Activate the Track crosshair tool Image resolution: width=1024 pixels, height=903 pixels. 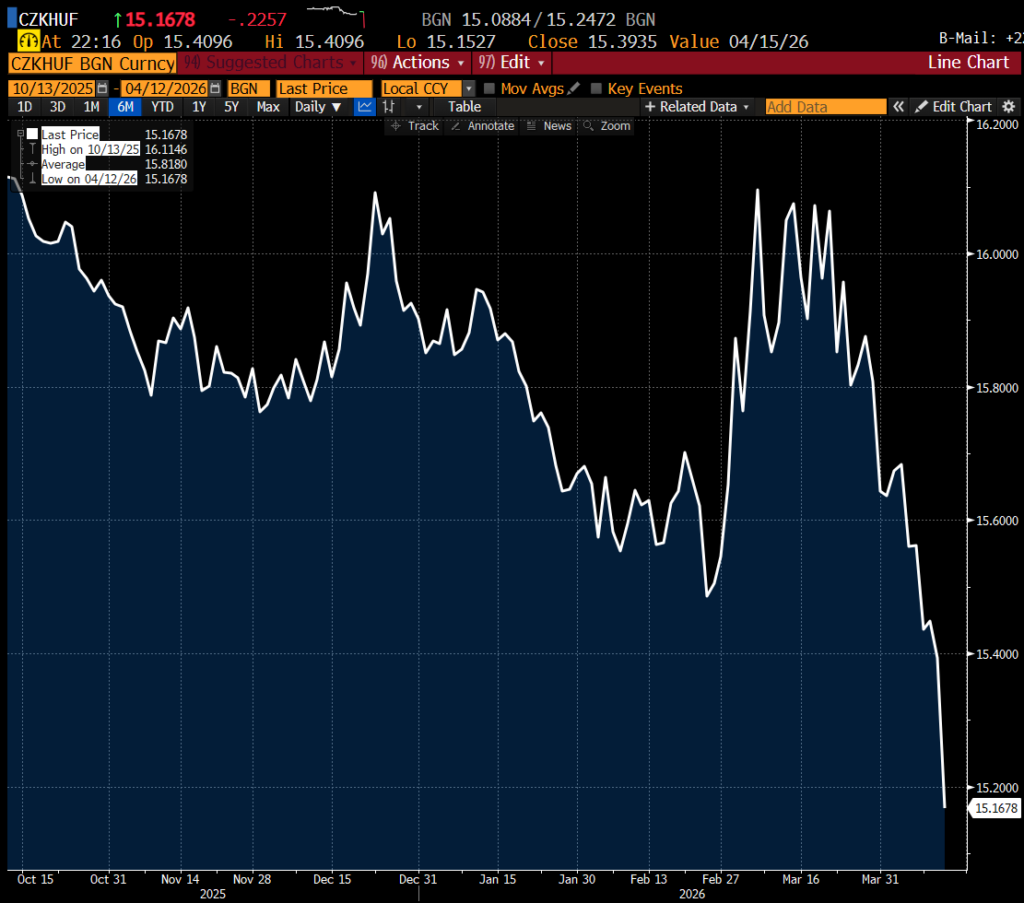tap(414, 126)
